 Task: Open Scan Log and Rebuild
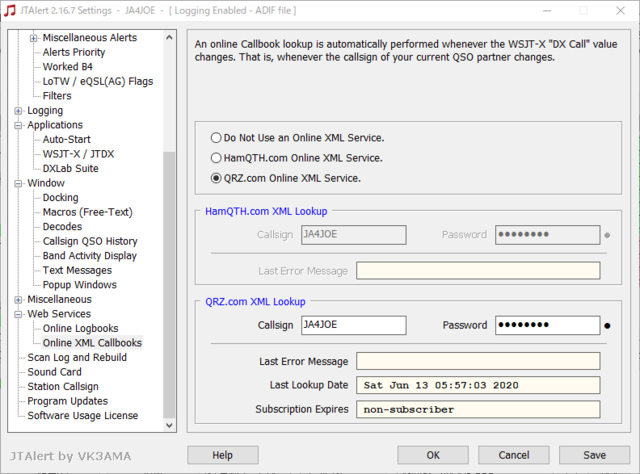77,358
